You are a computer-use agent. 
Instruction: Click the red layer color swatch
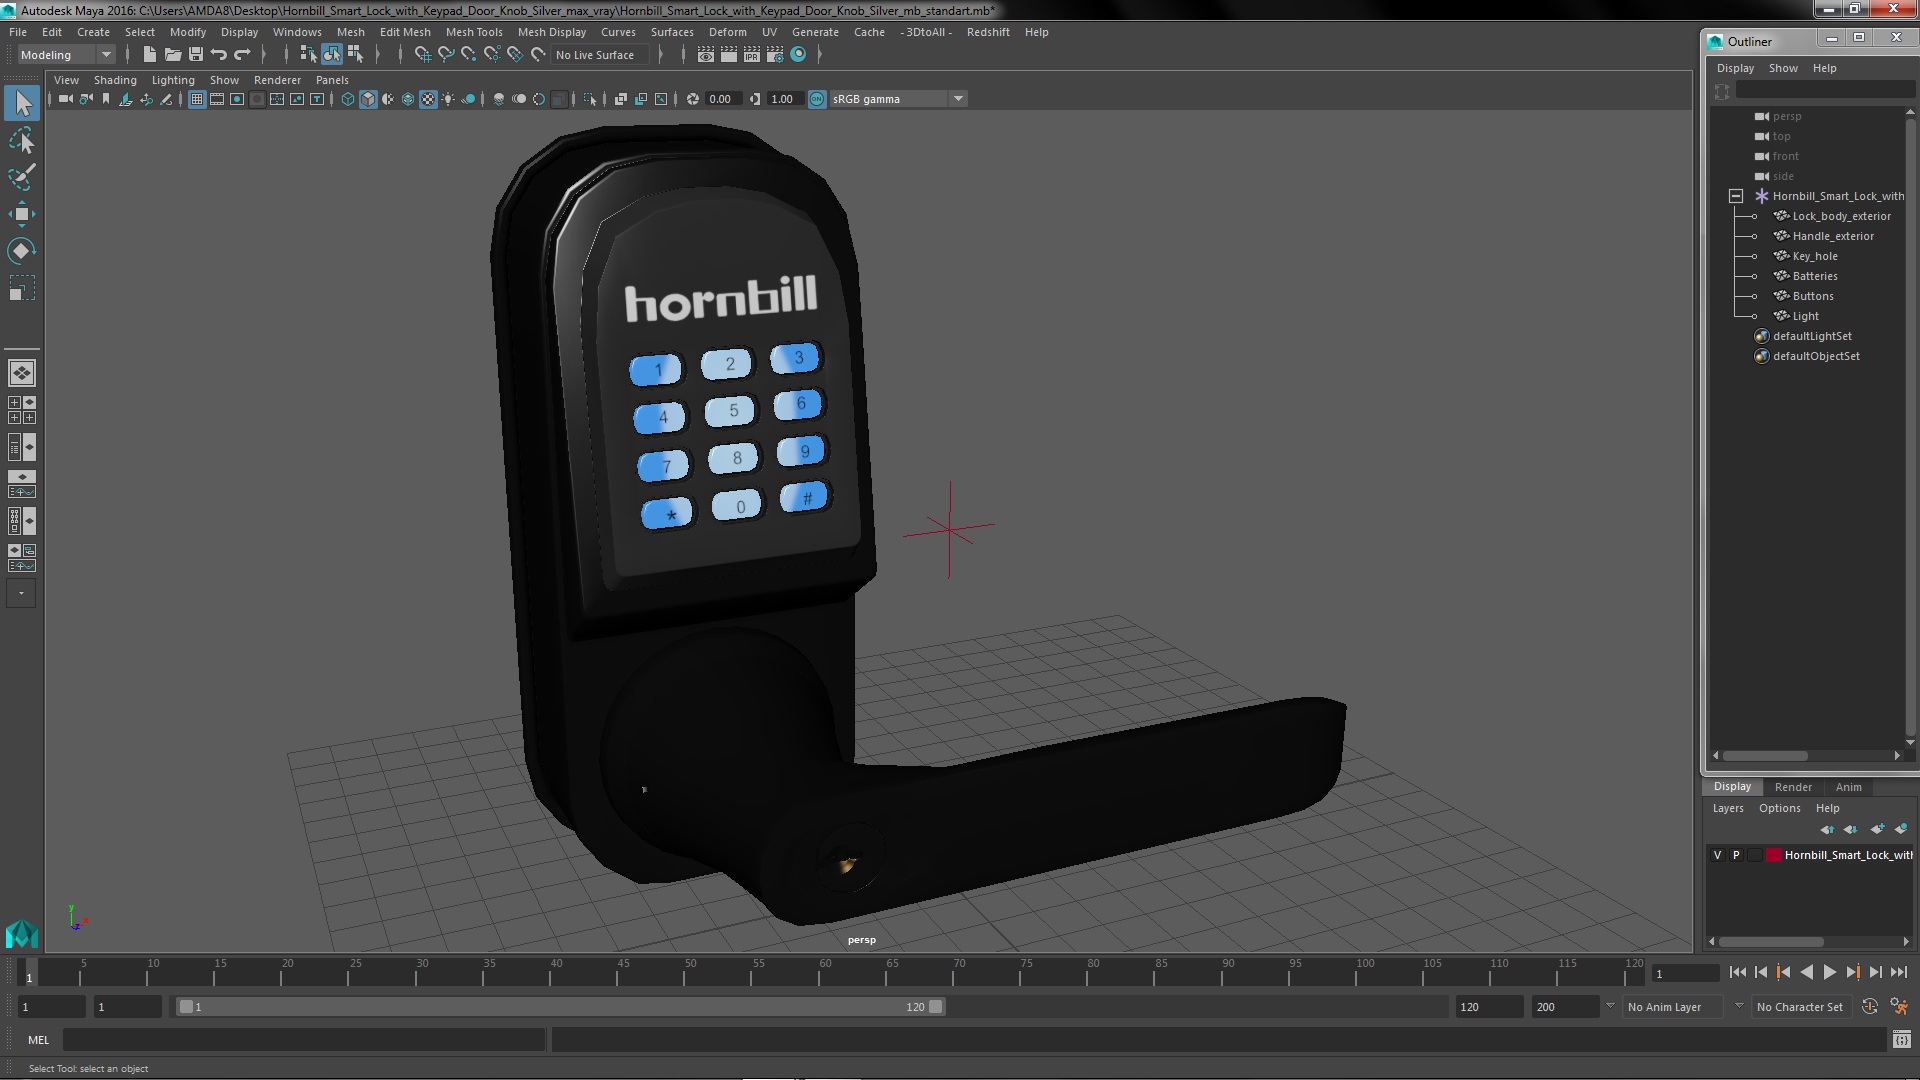(1774, 855)
